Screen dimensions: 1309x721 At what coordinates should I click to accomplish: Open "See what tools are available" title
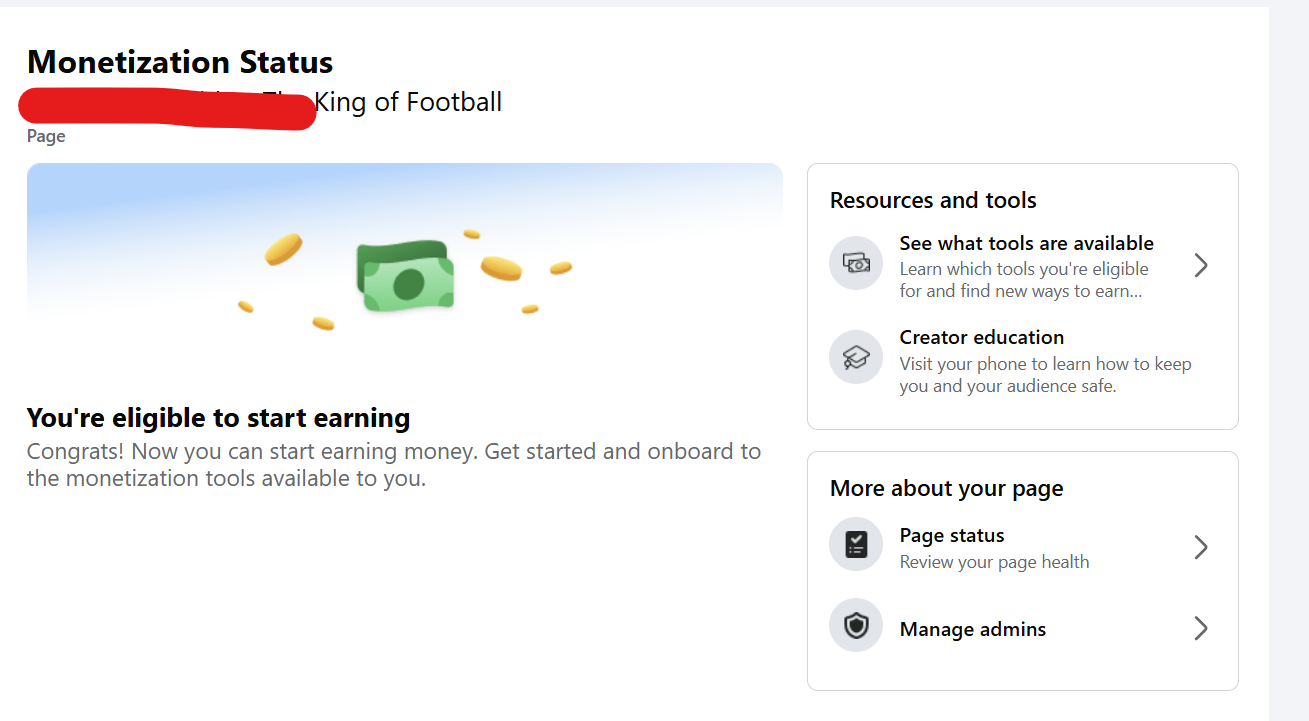(1026, 243)
